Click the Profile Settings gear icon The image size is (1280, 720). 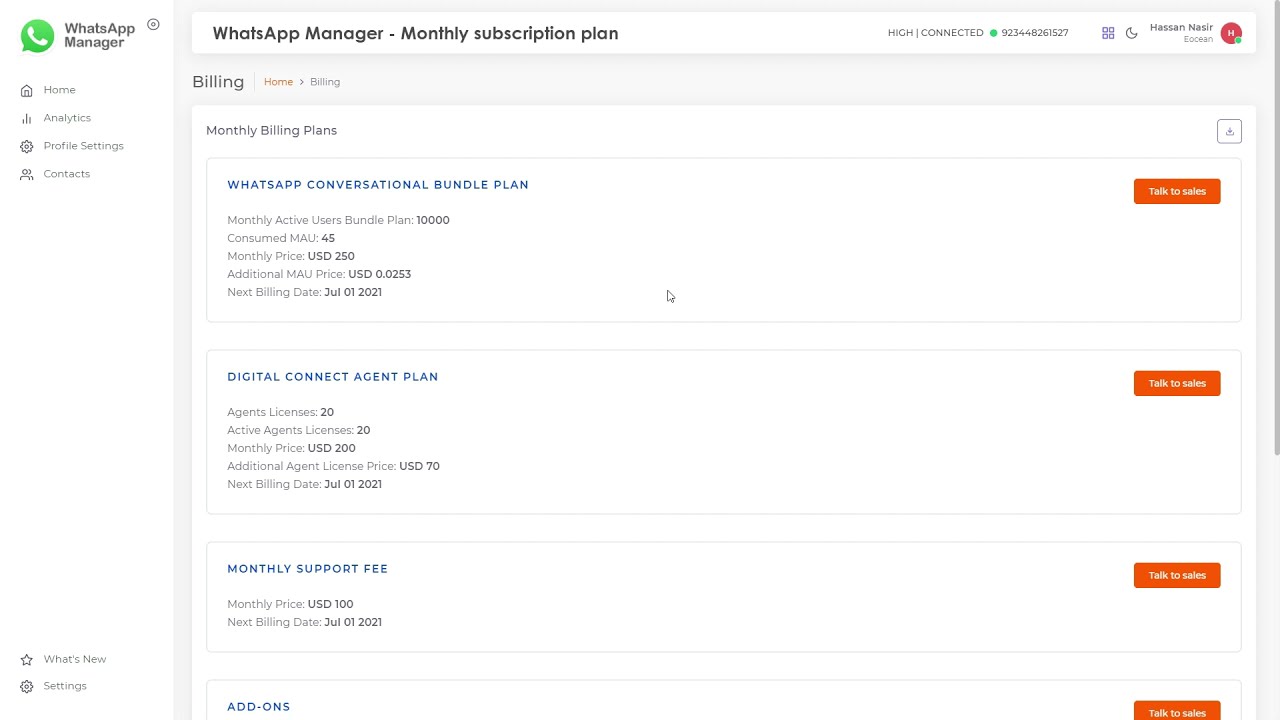click(x=26, y=146)
